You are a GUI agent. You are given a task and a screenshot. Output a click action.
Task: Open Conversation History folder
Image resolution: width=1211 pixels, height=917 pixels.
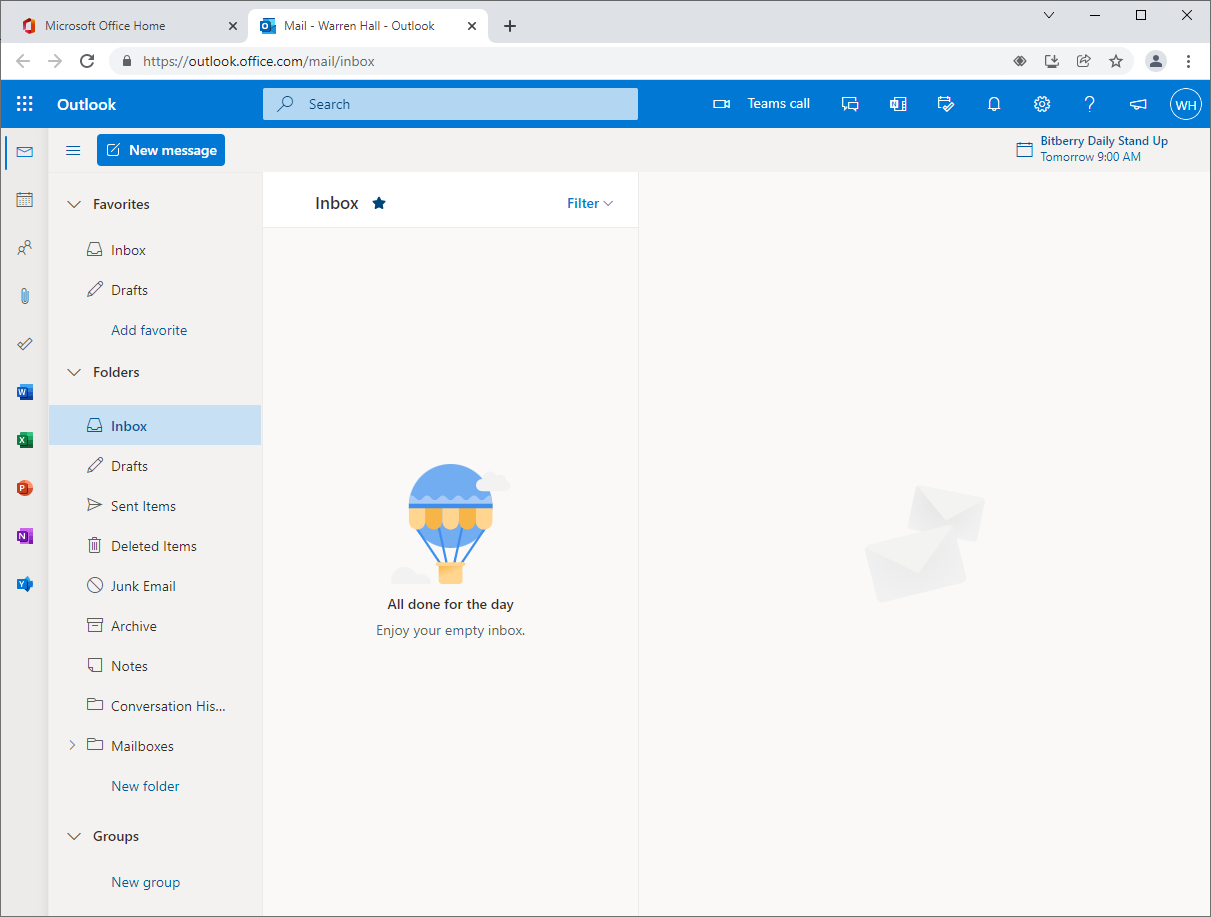155,706
